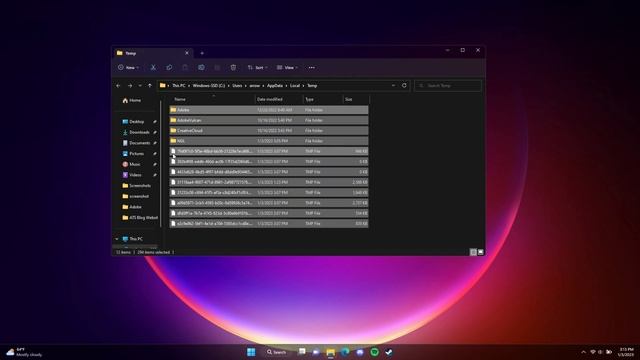Select the CreativeCloud folder row

click(x=269, y=131)
